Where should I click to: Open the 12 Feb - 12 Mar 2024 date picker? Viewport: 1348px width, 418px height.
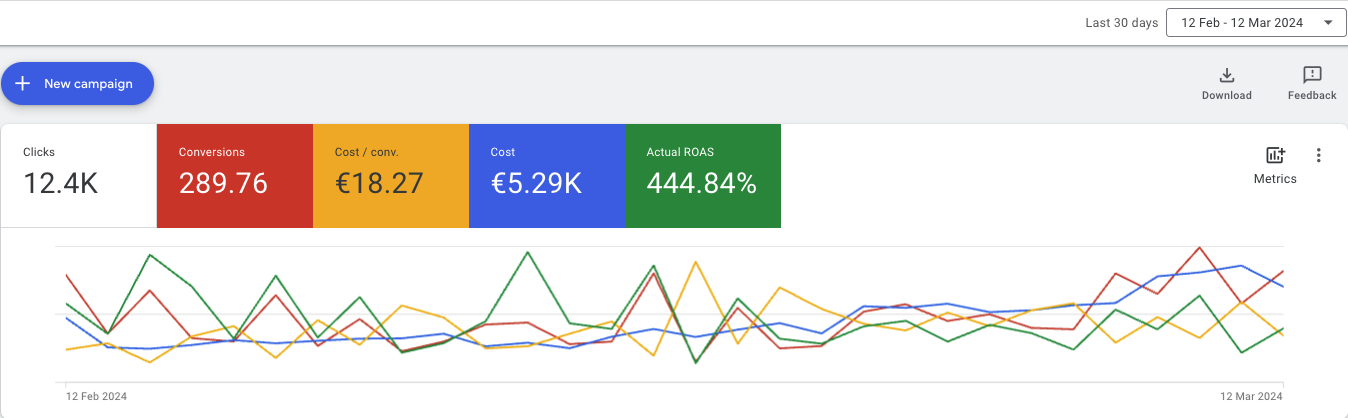(1243, 22)
